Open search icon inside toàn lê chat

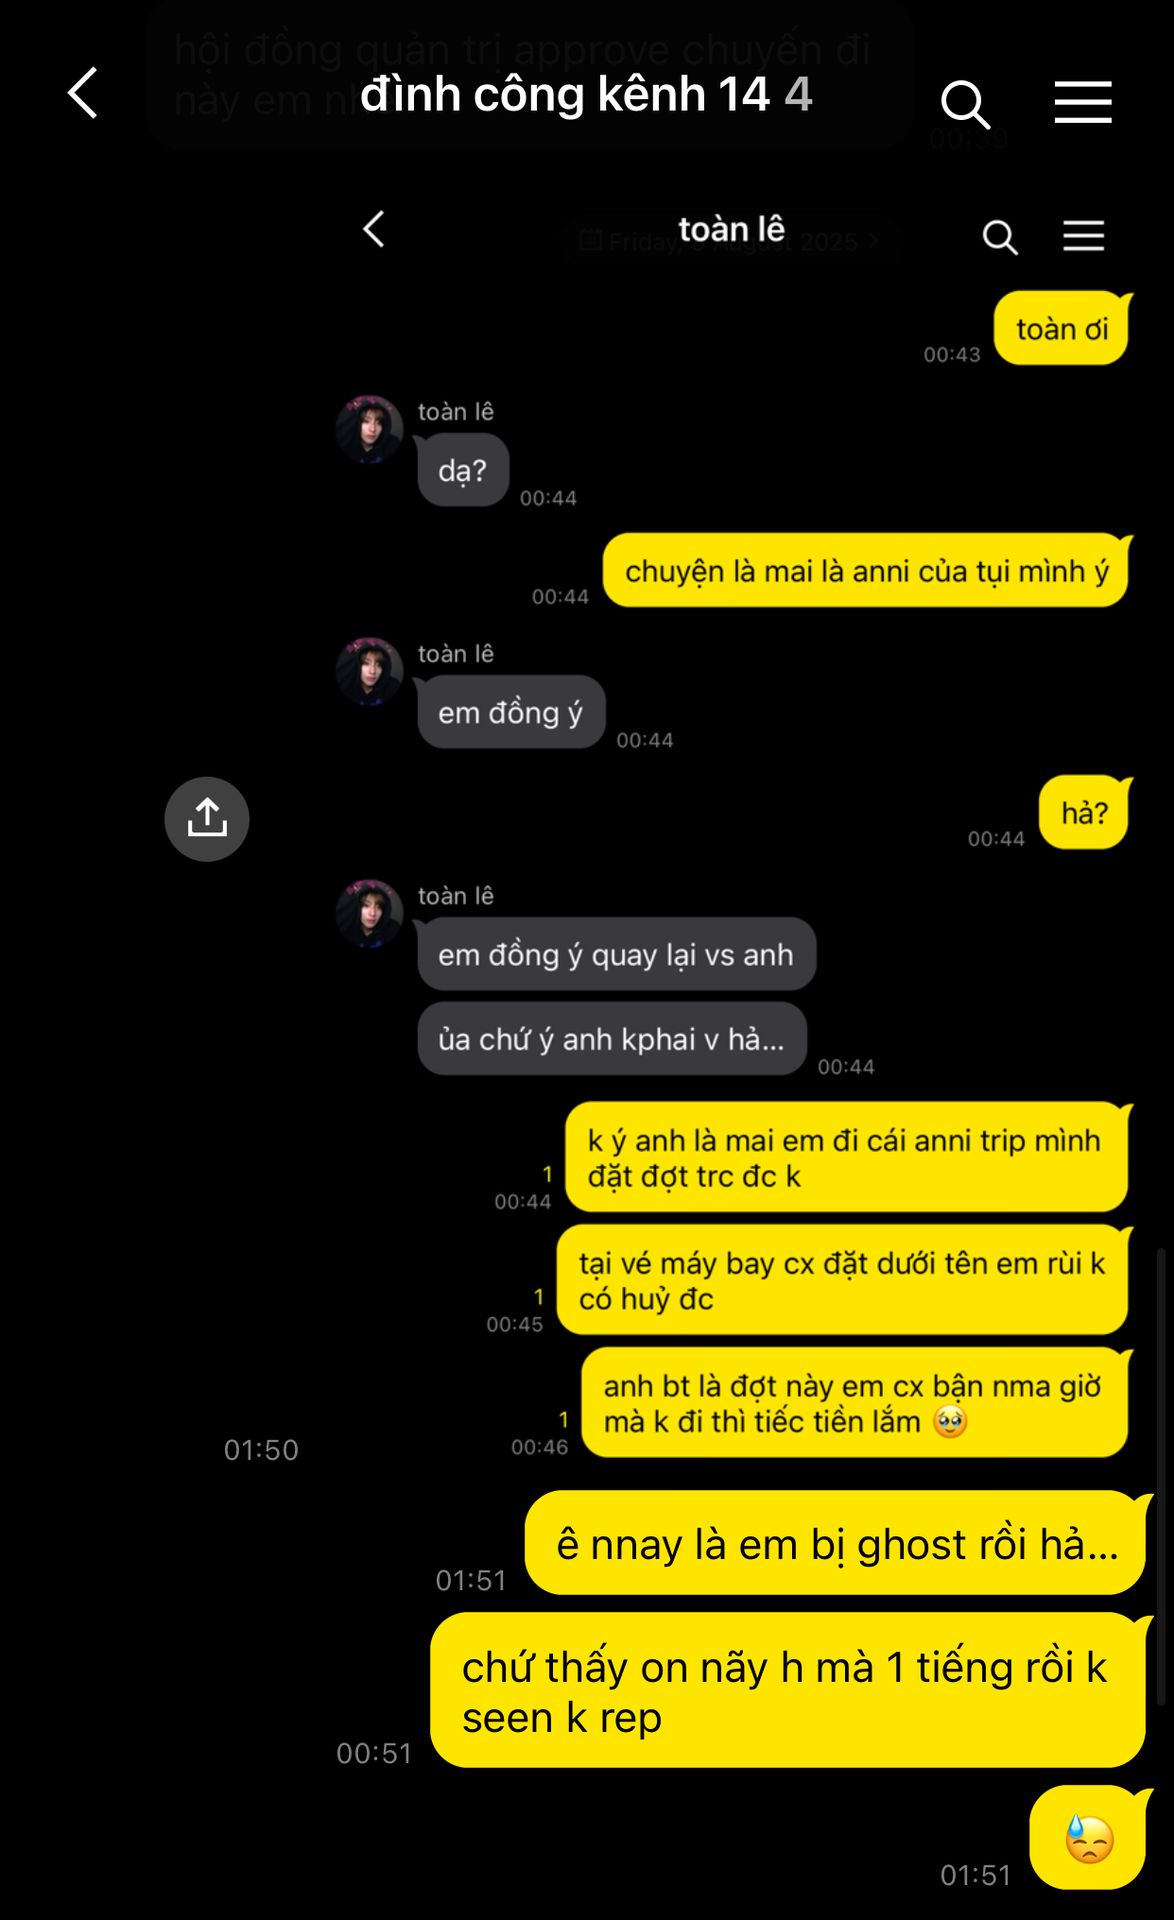tap(1000, 237)
